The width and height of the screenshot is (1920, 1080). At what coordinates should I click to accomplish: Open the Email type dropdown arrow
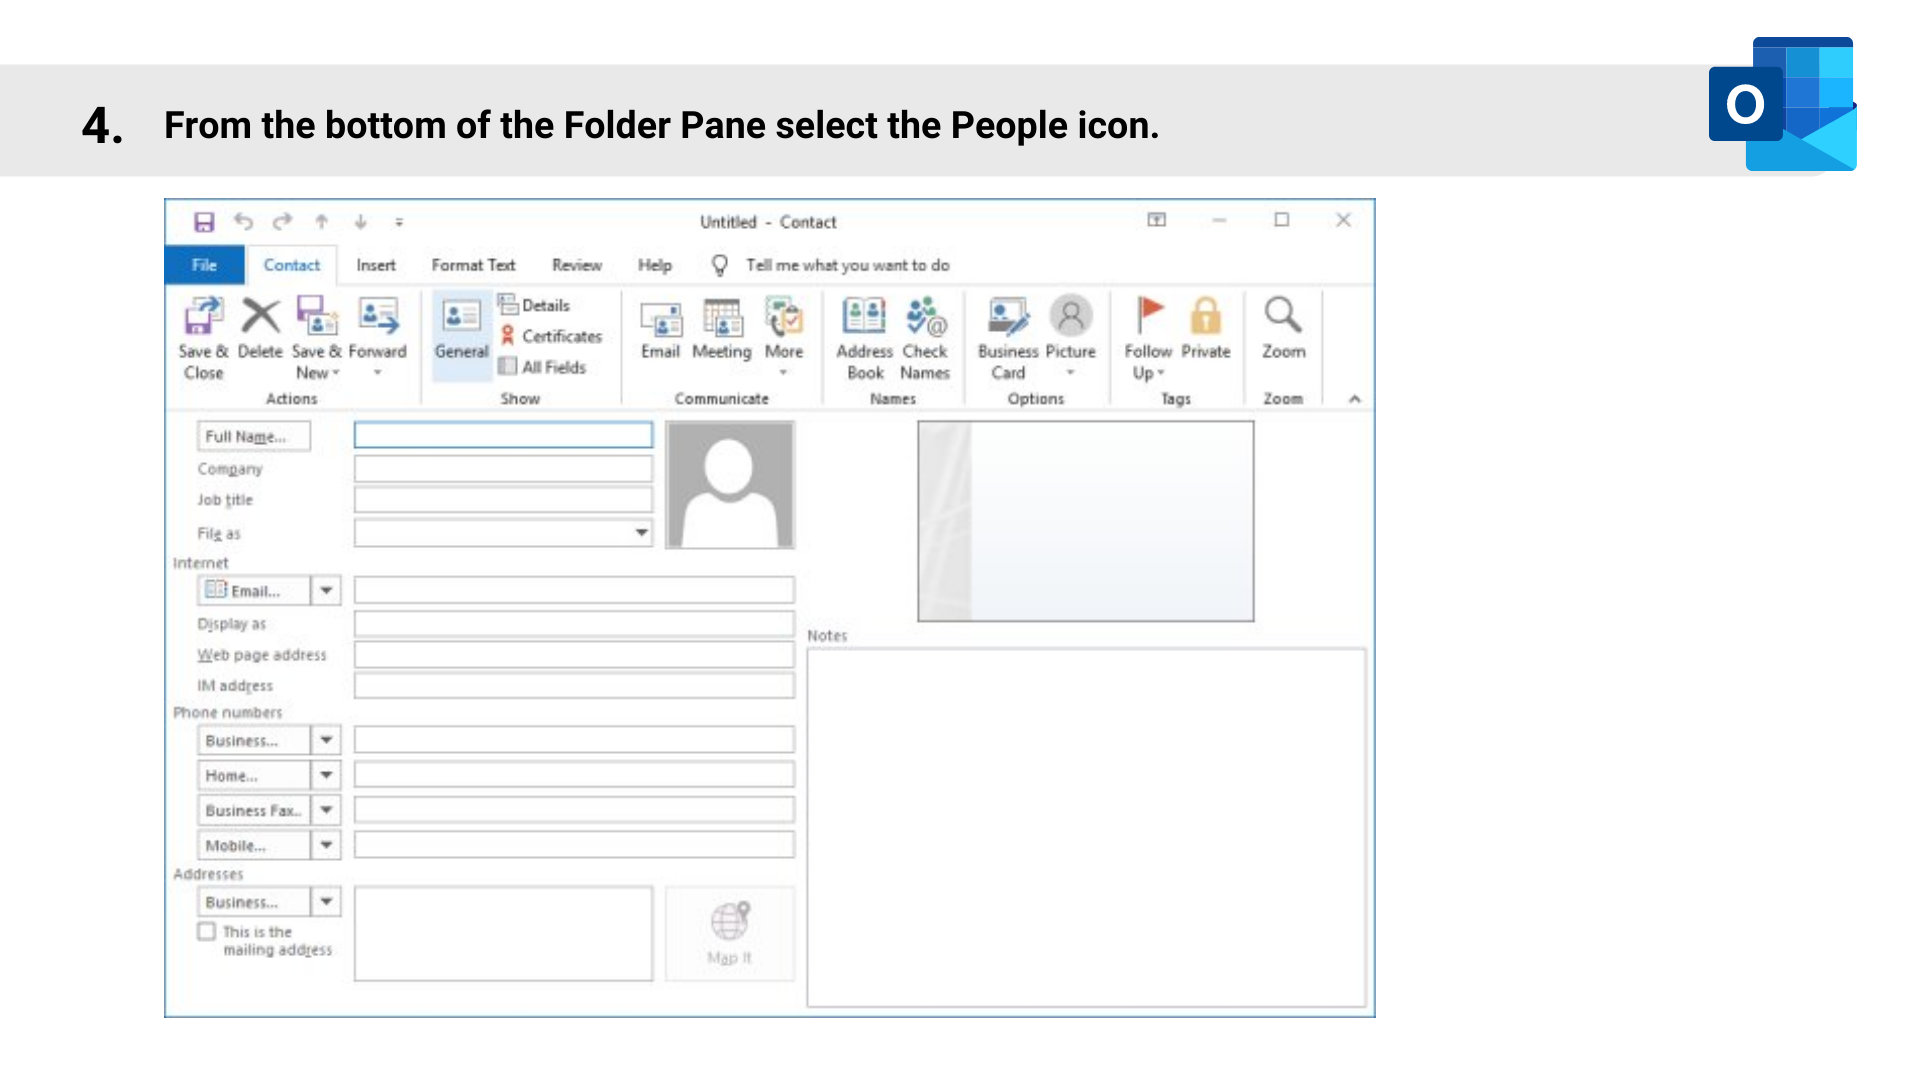pos(326,591)
